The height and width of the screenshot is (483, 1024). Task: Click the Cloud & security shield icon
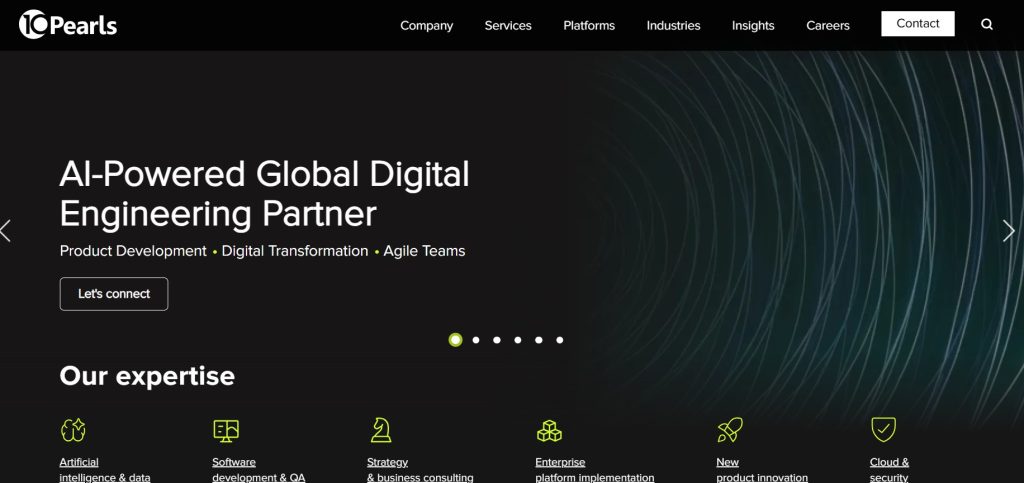tap(884, 429)
